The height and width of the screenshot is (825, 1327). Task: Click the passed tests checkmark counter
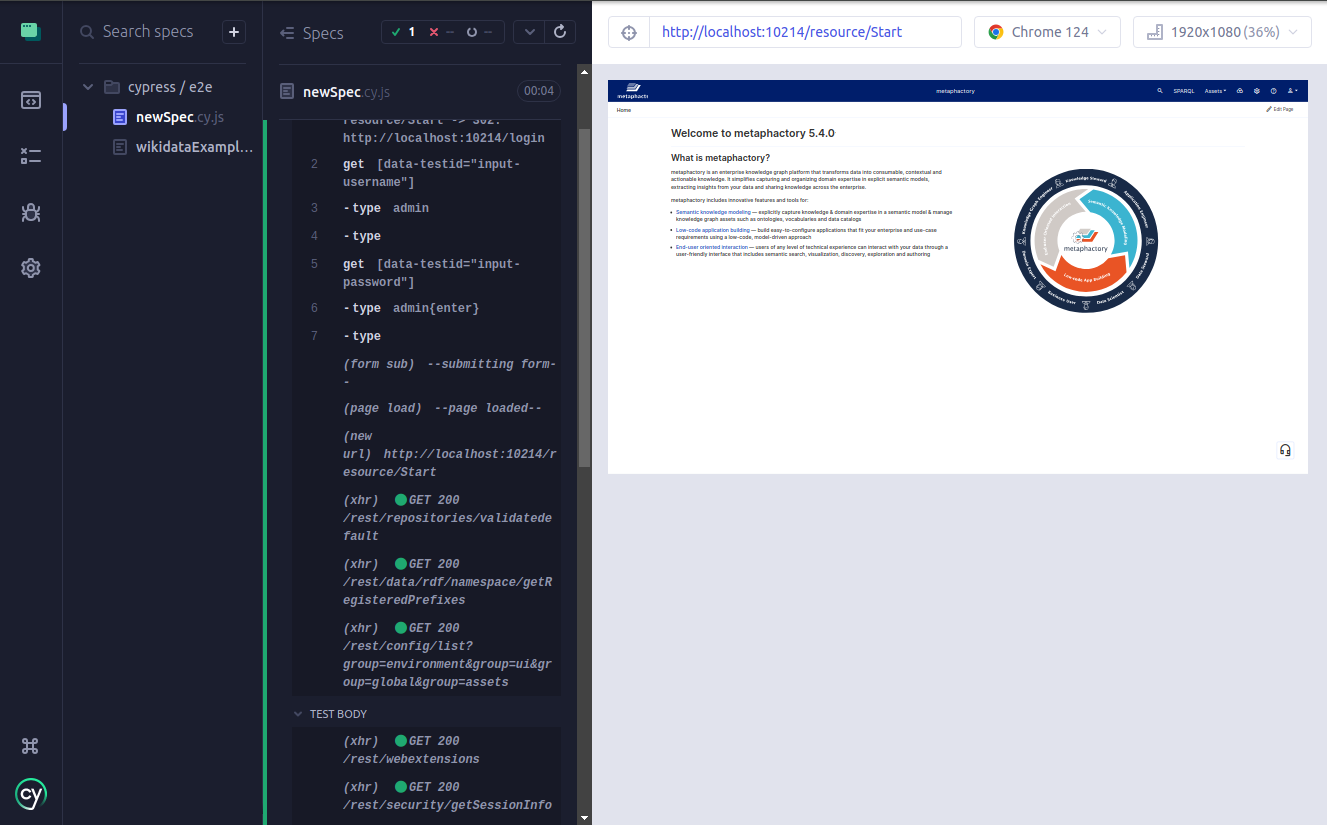pos(403,32)
